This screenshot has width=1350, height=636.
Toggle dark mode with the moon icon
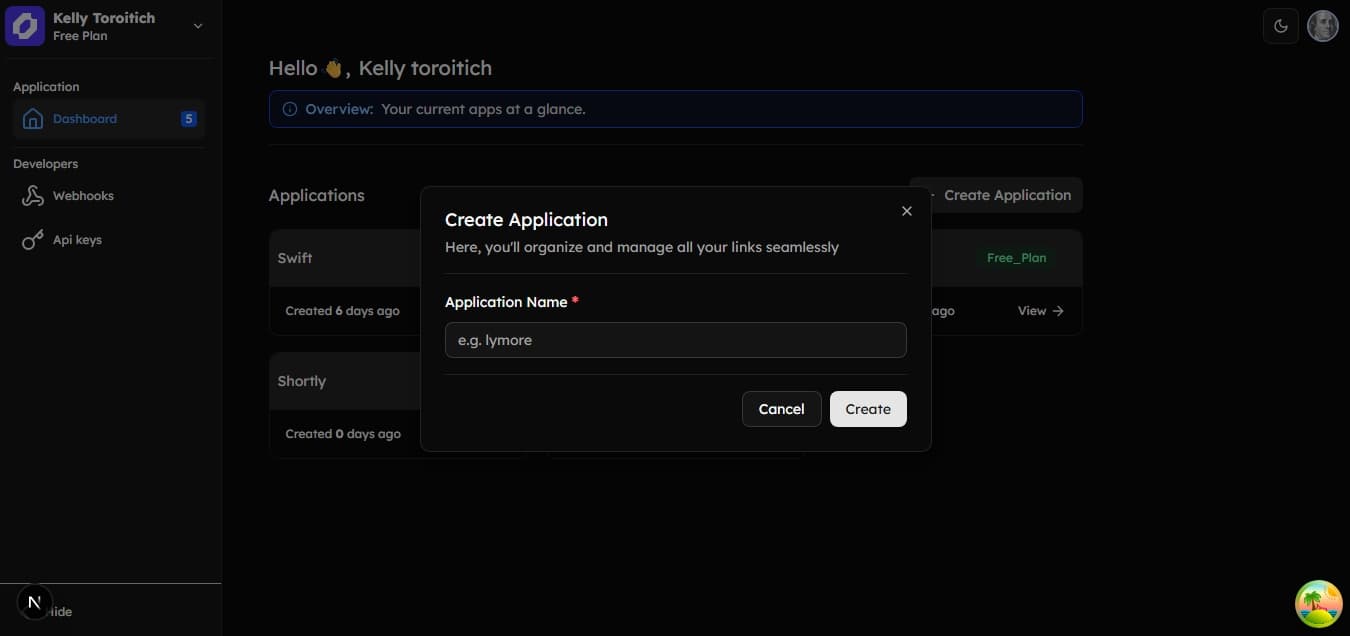[1281, 26]
